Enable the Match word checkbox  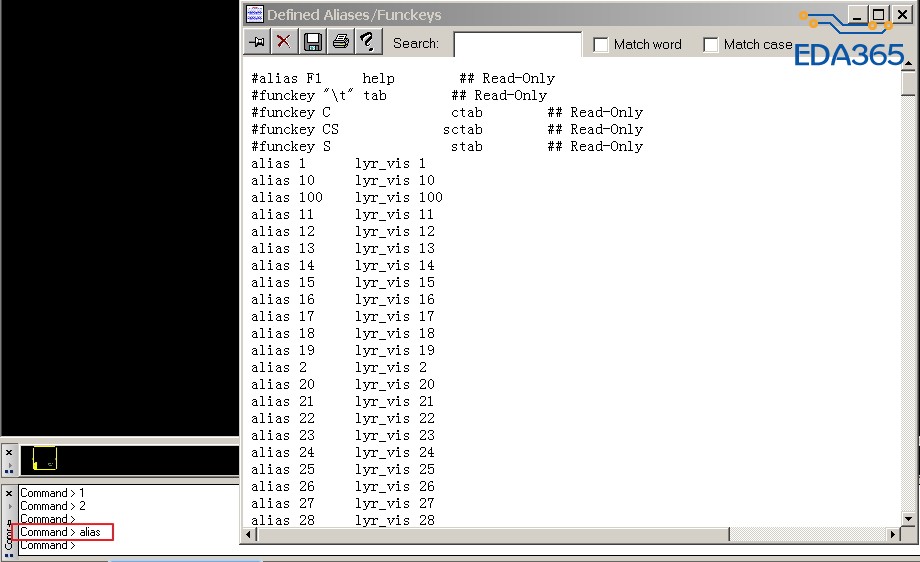tap(601, 45)
